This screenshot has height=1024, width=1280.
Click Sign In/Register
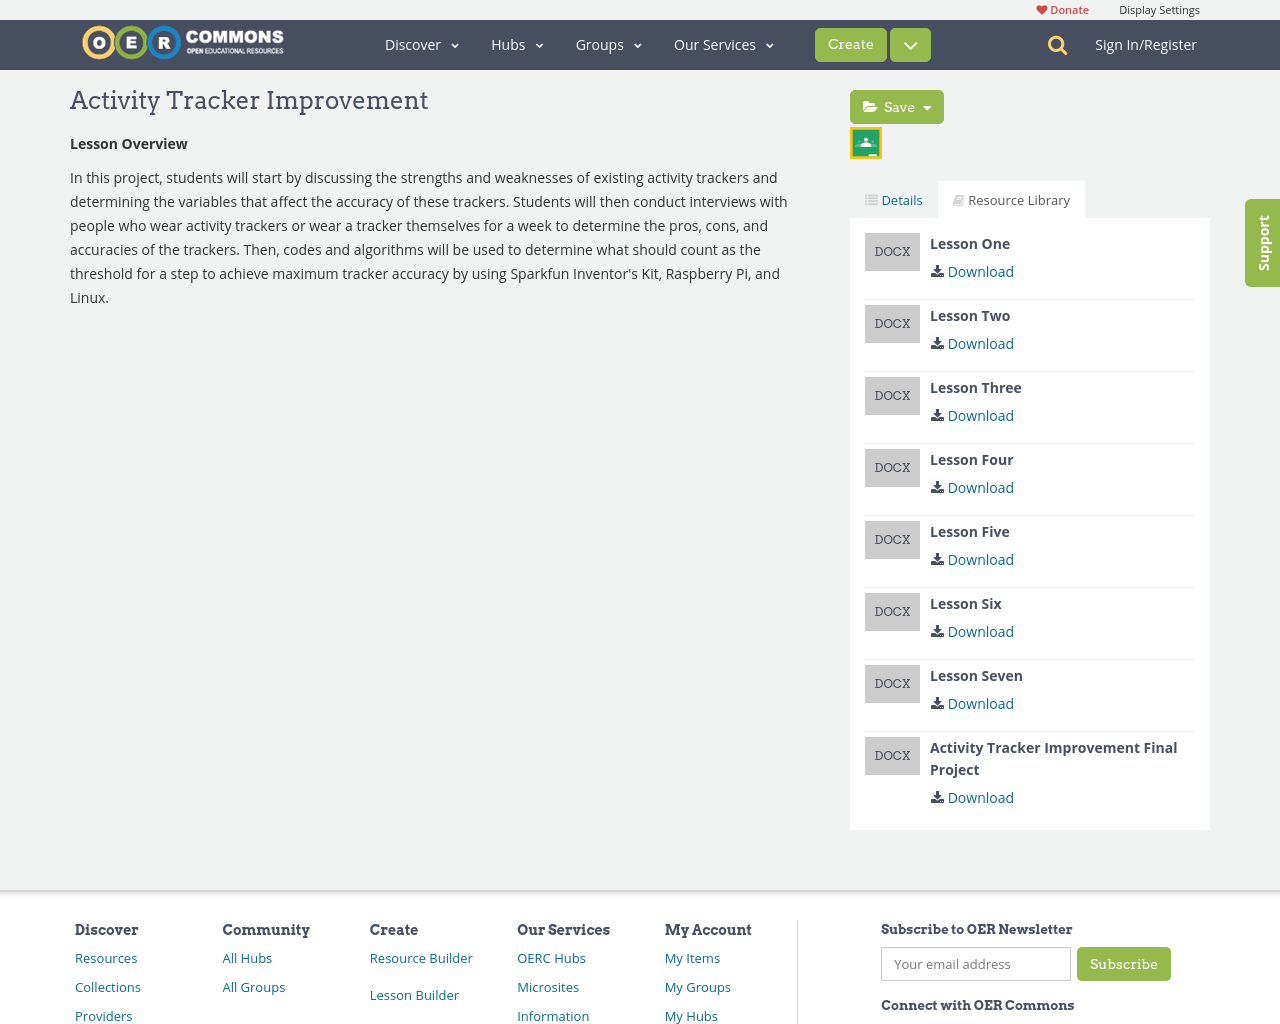pos(1146,43)
